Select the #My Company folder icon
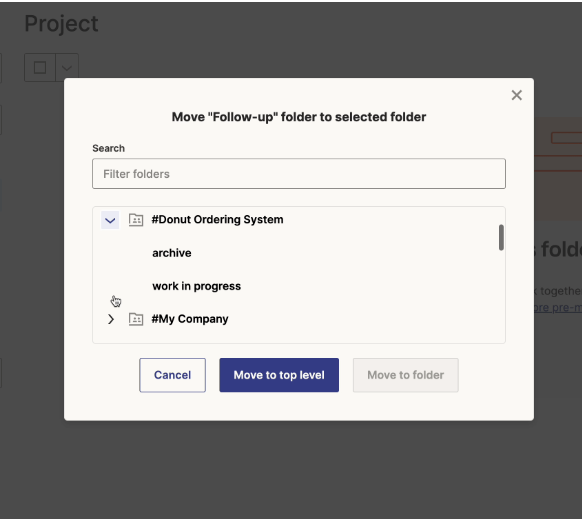This screenshot has width=582, height=519. (x=136, y=319)
